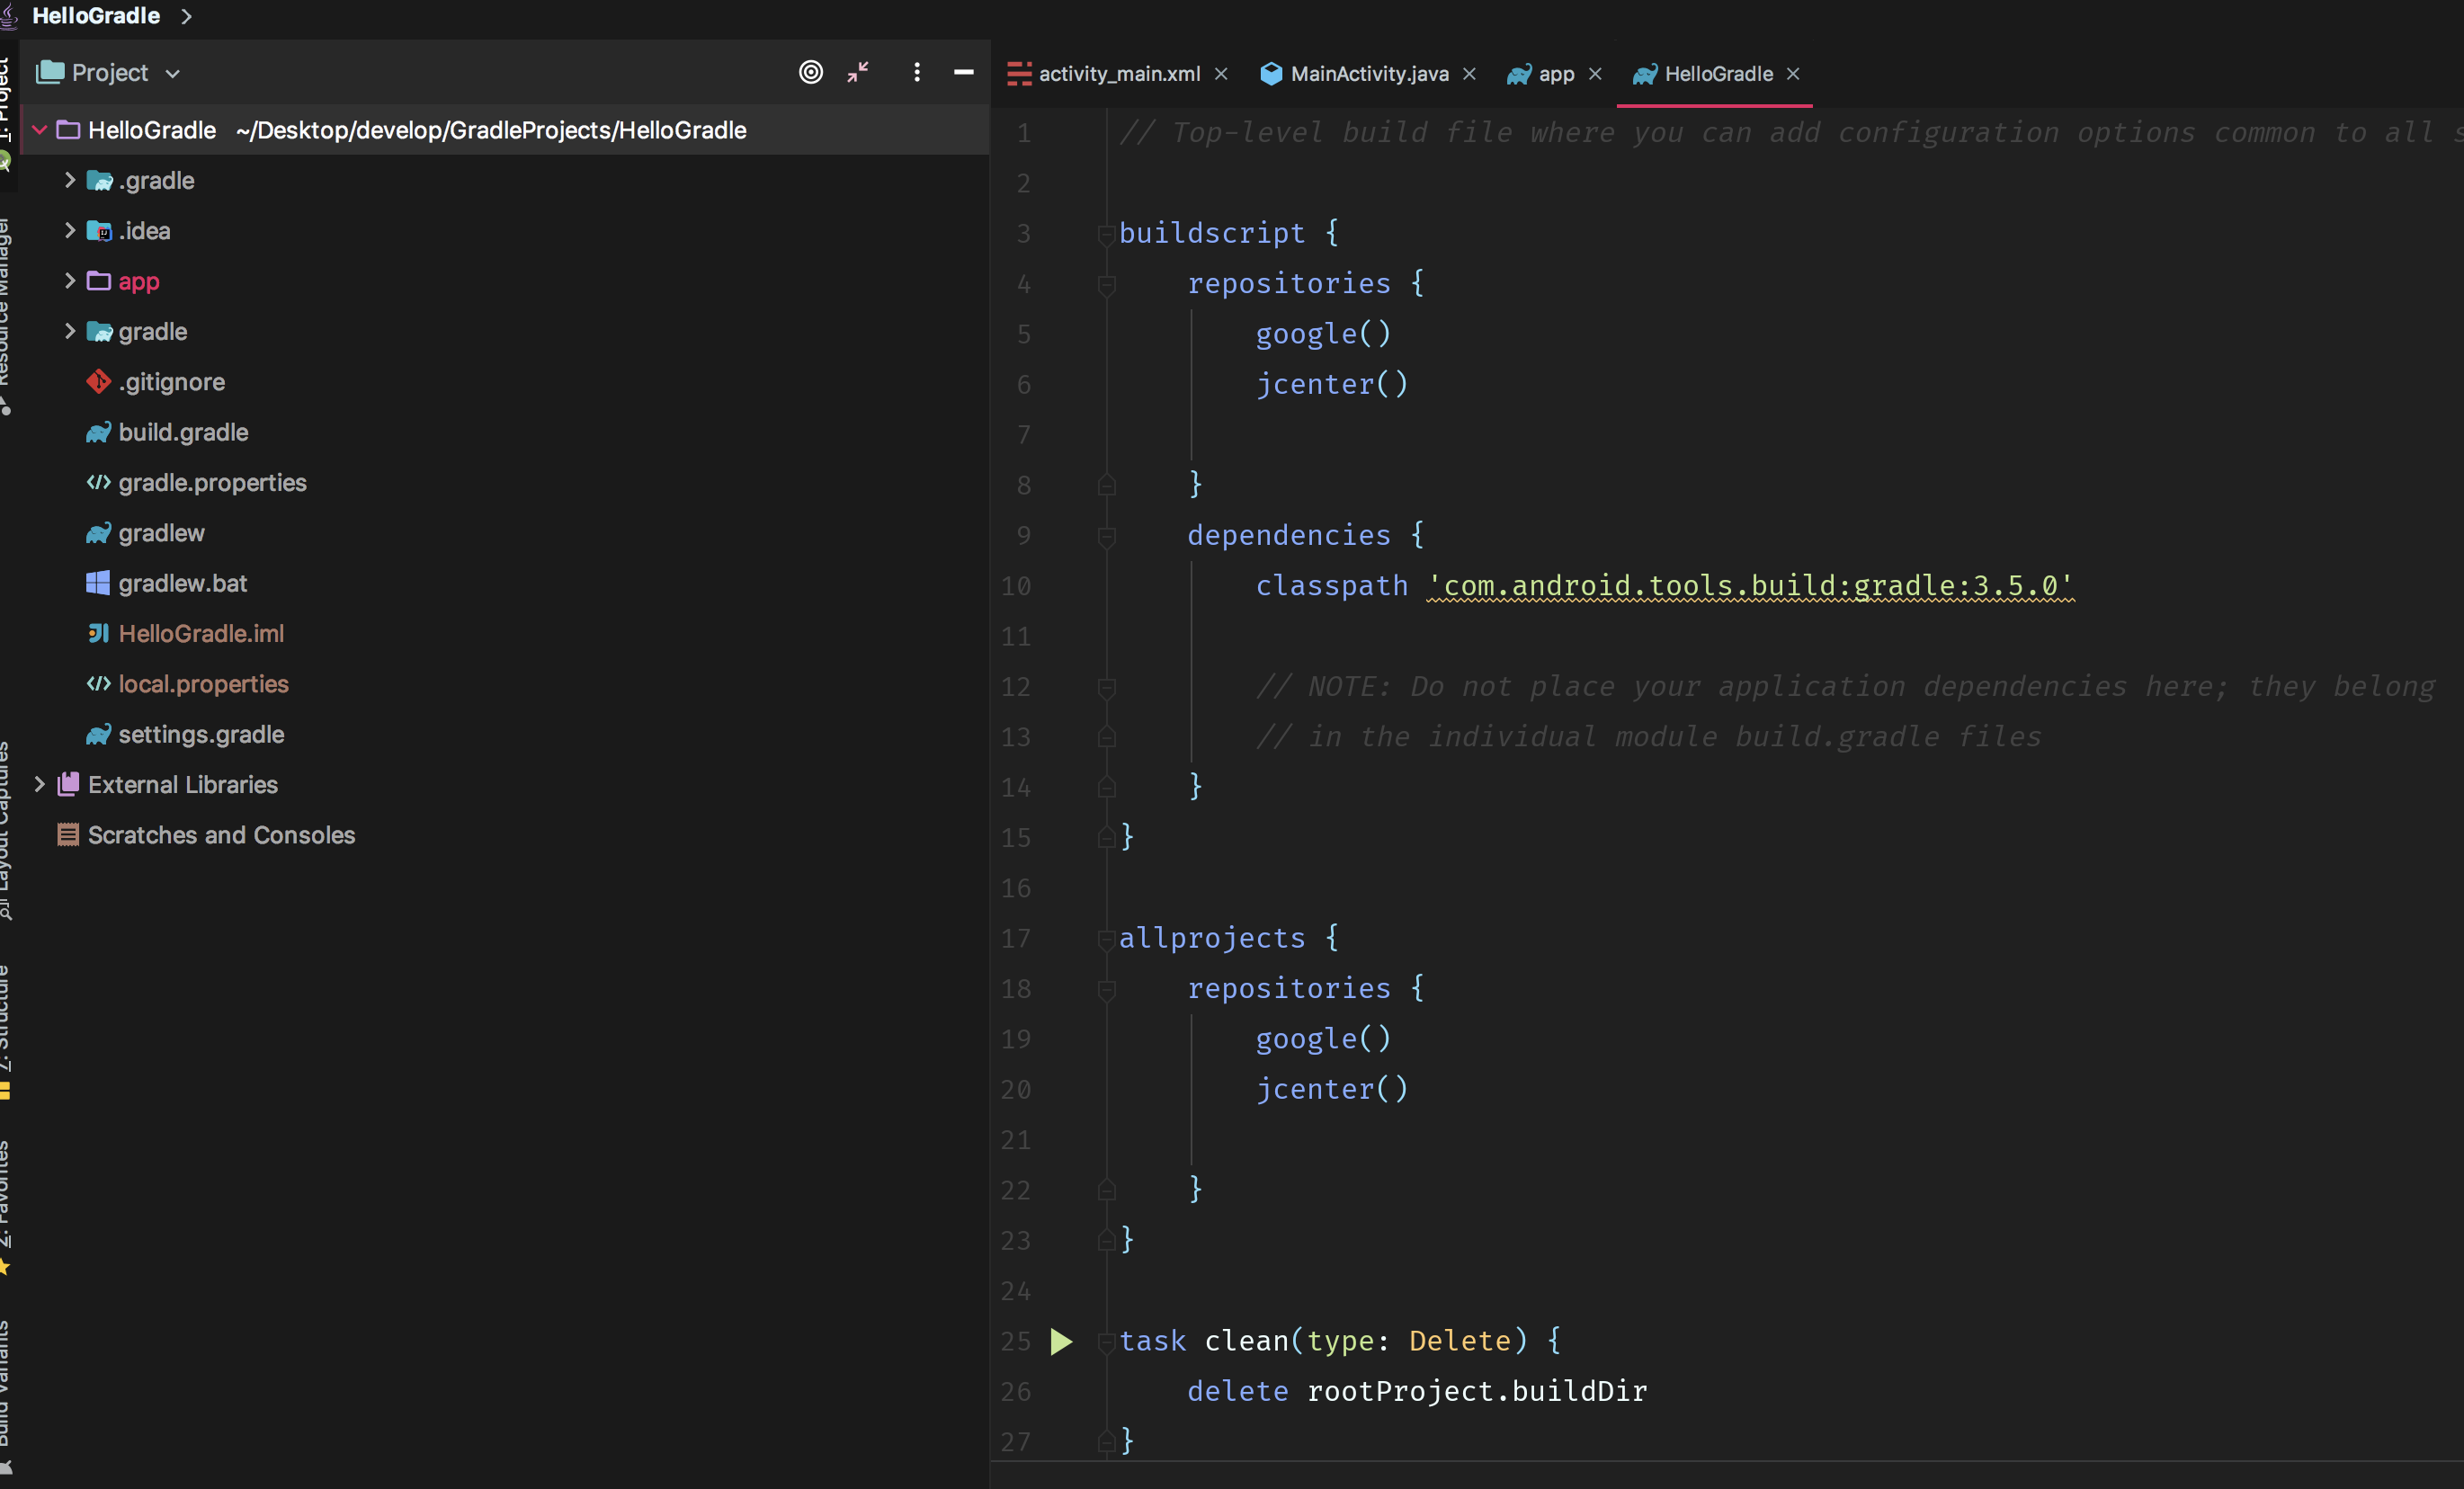Expand the app folder
Image resolution: width=2464 pixels, height=1489 pixels.
point(69,281)
